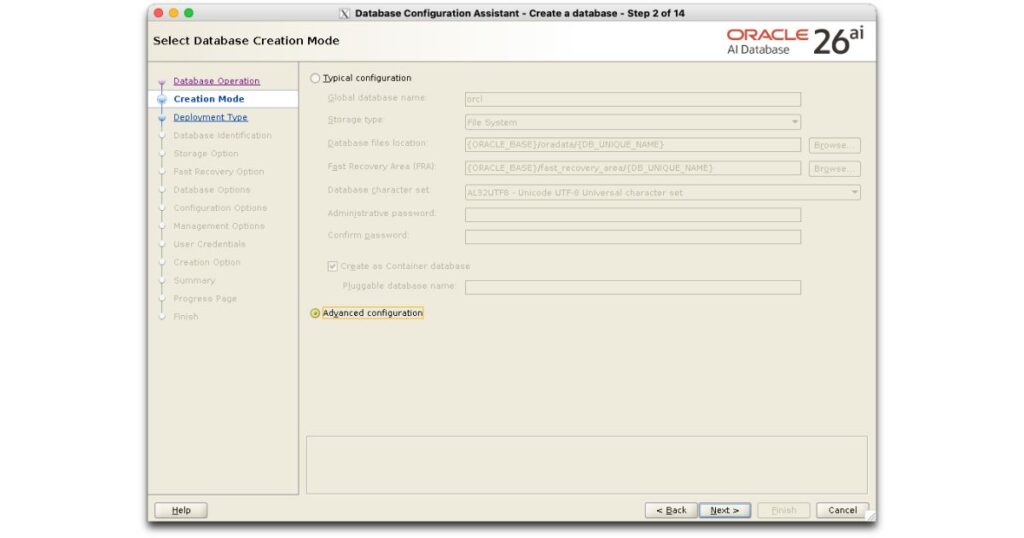This screenshot has width=1024, height=538.
Task: Click the Management Options step
Action: coord(219,226)
